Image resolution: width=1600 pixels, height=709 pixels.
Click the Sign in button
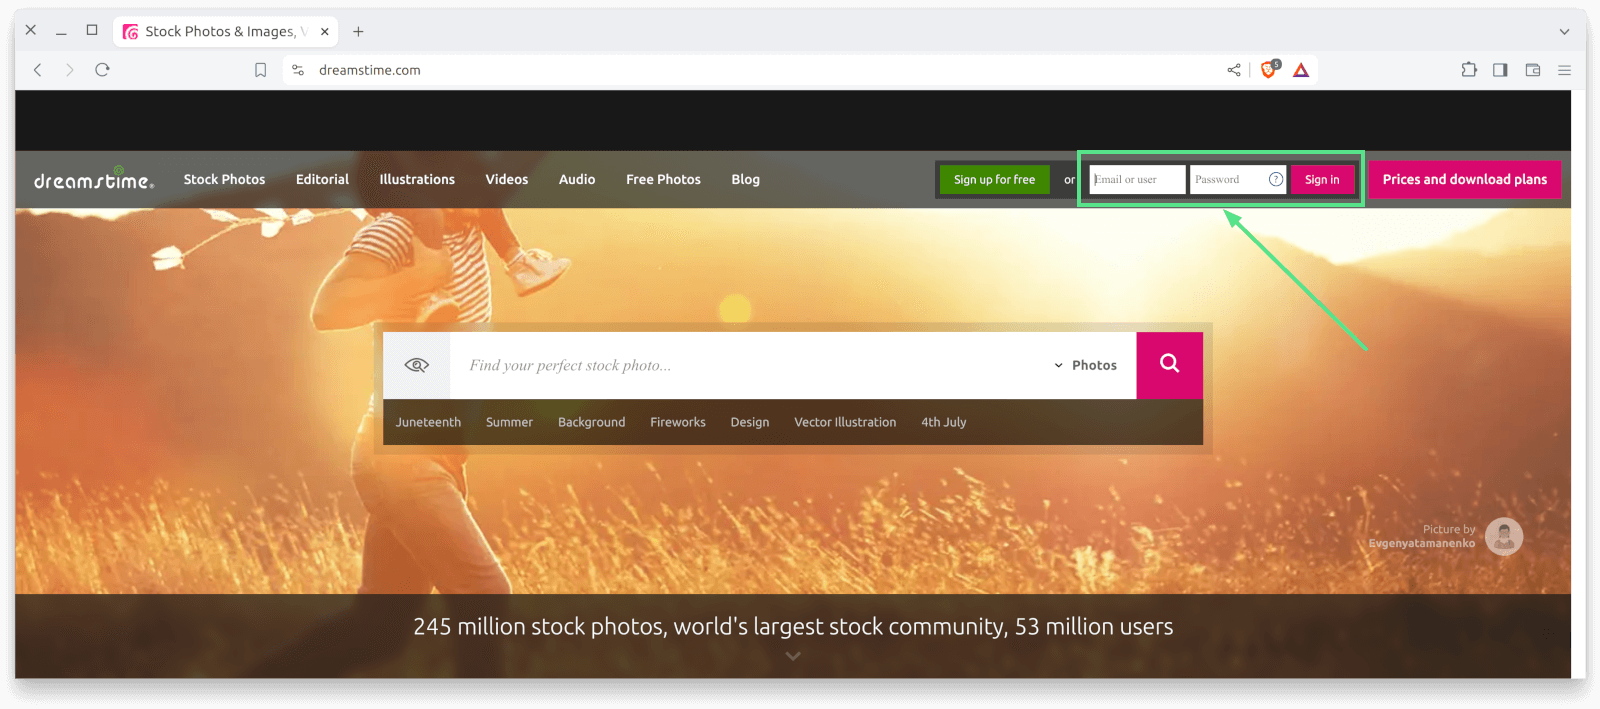(1322, 179)
